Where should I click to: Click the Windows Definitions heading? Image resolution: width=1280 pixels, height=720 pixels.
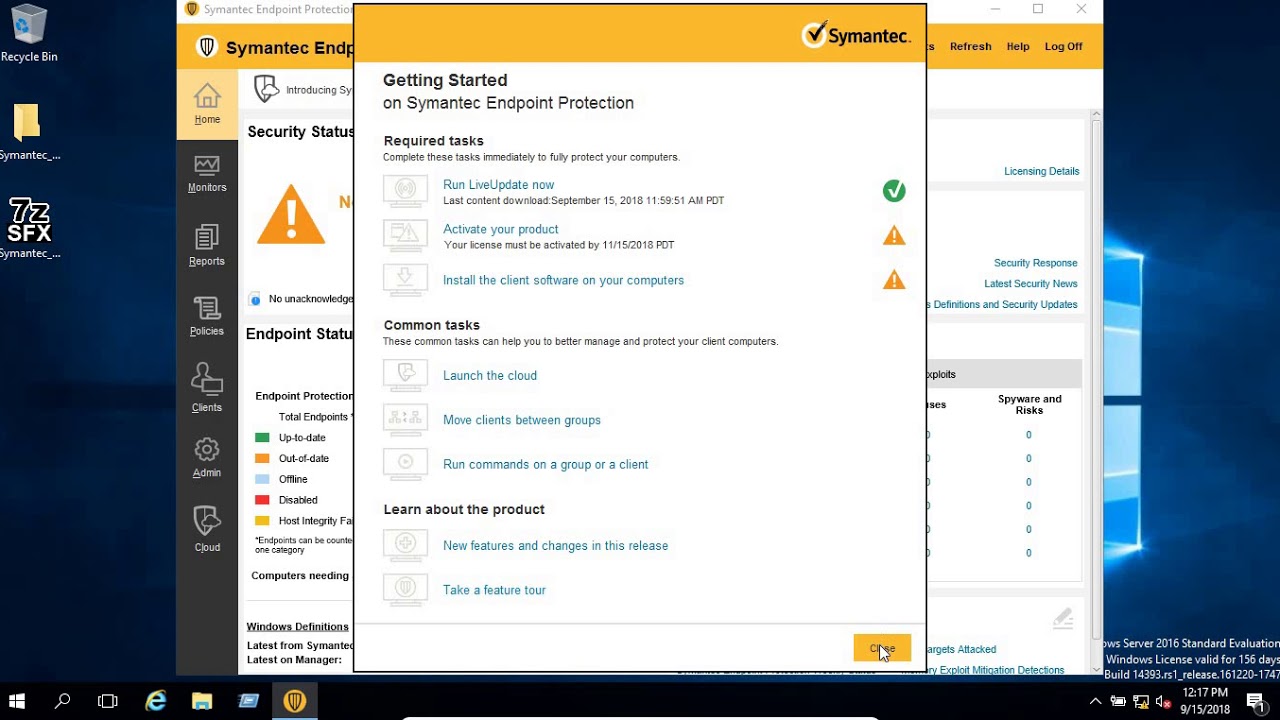[297, 627]
